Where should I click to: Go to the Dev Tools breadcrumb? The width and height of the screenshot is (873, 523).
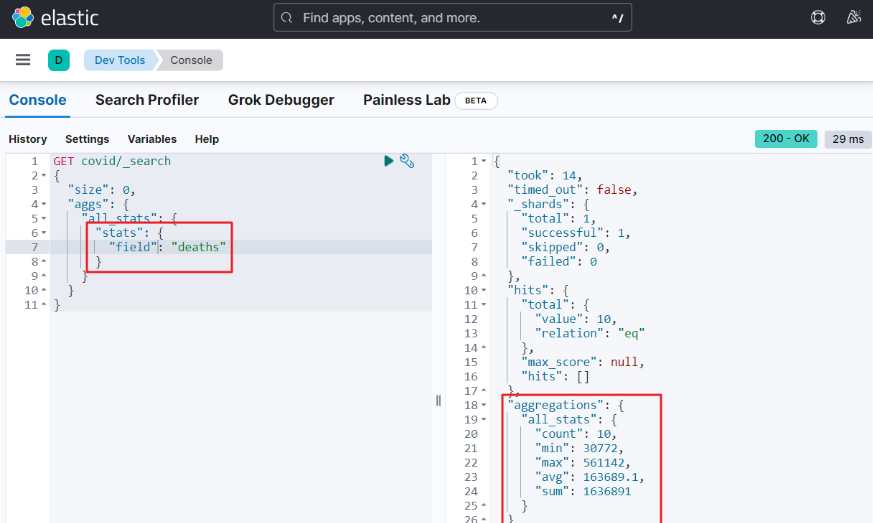coord(119,60)
